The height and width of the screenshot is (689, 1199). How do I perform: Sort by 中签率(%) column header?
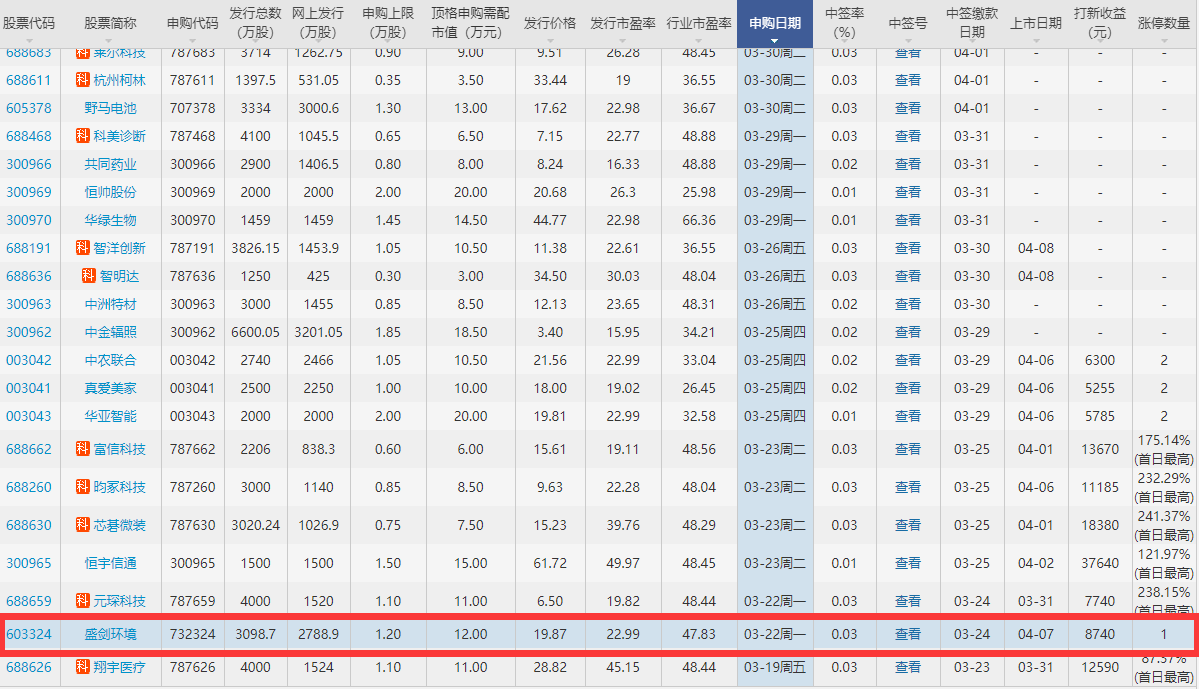(844, 23)
